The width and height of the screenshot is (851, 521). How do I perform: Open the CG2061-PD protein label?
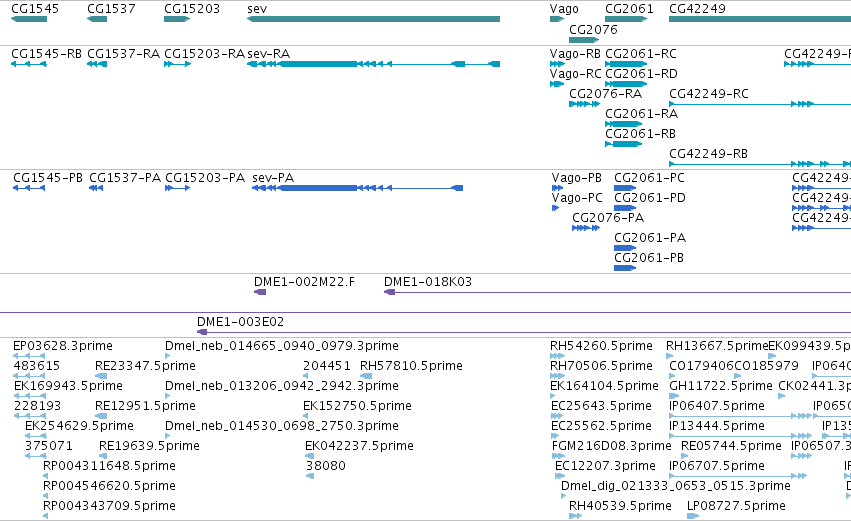[x=650, y=198]
